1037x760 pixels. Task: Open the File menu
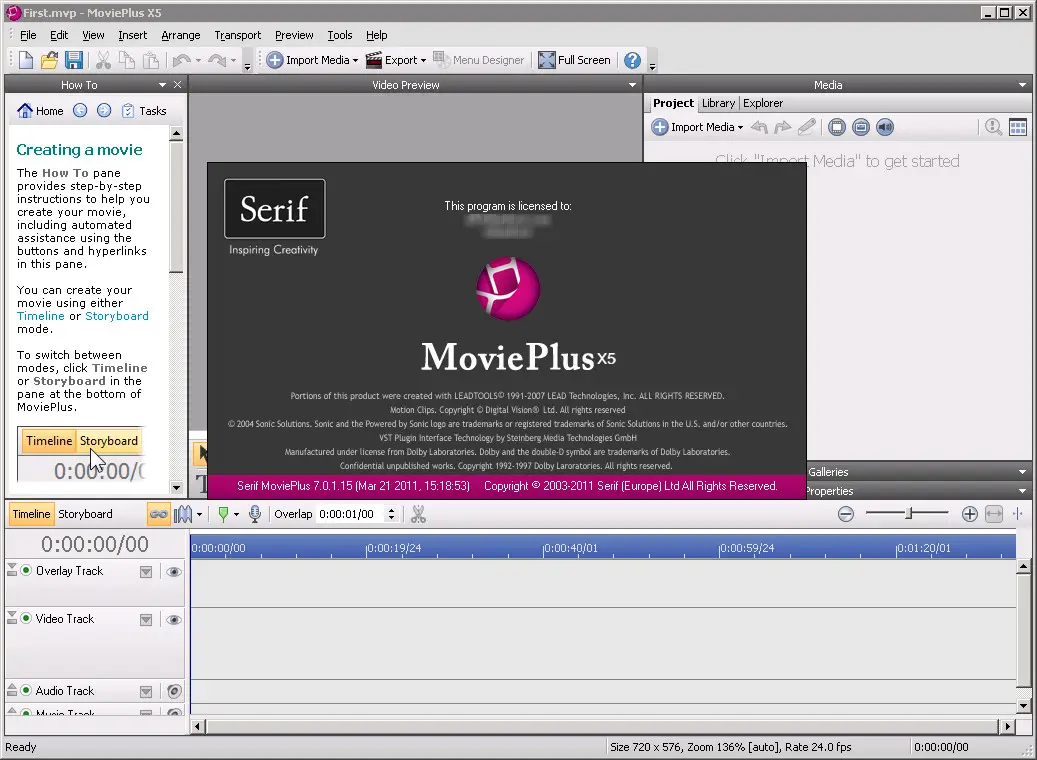tap(28, 35)
